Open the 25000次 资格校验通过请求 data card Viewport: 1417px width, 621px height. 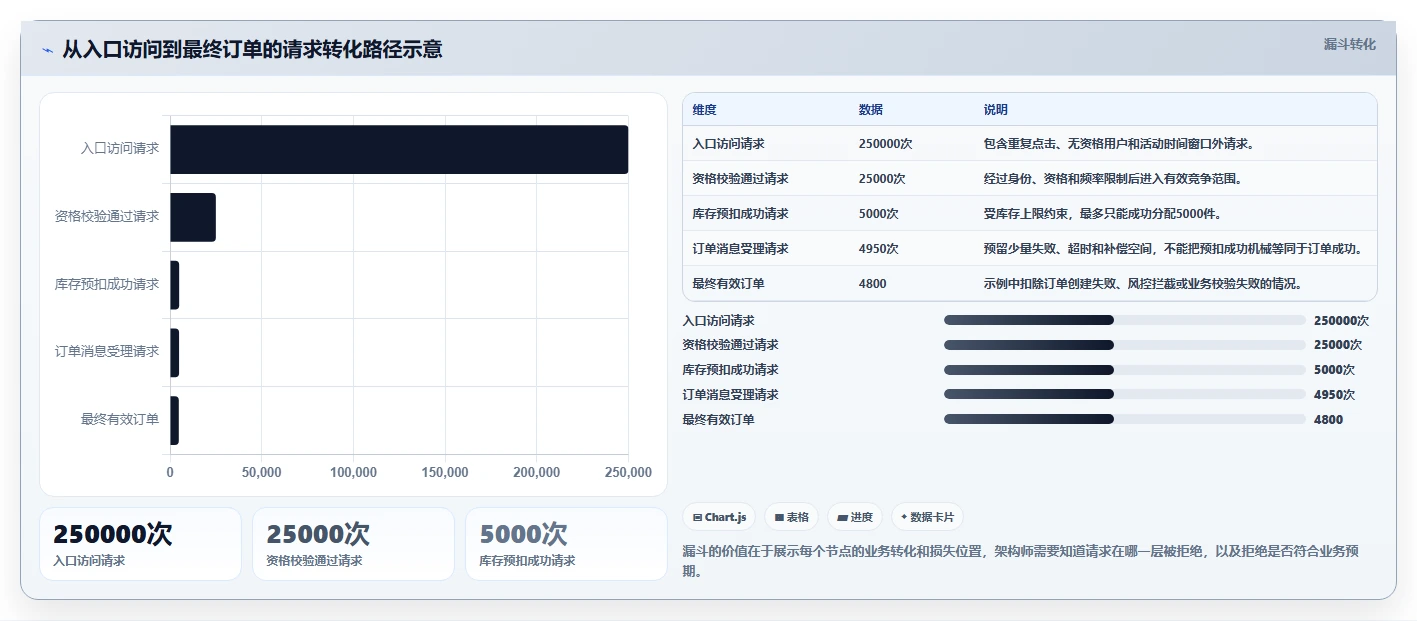tap(353, 544)
